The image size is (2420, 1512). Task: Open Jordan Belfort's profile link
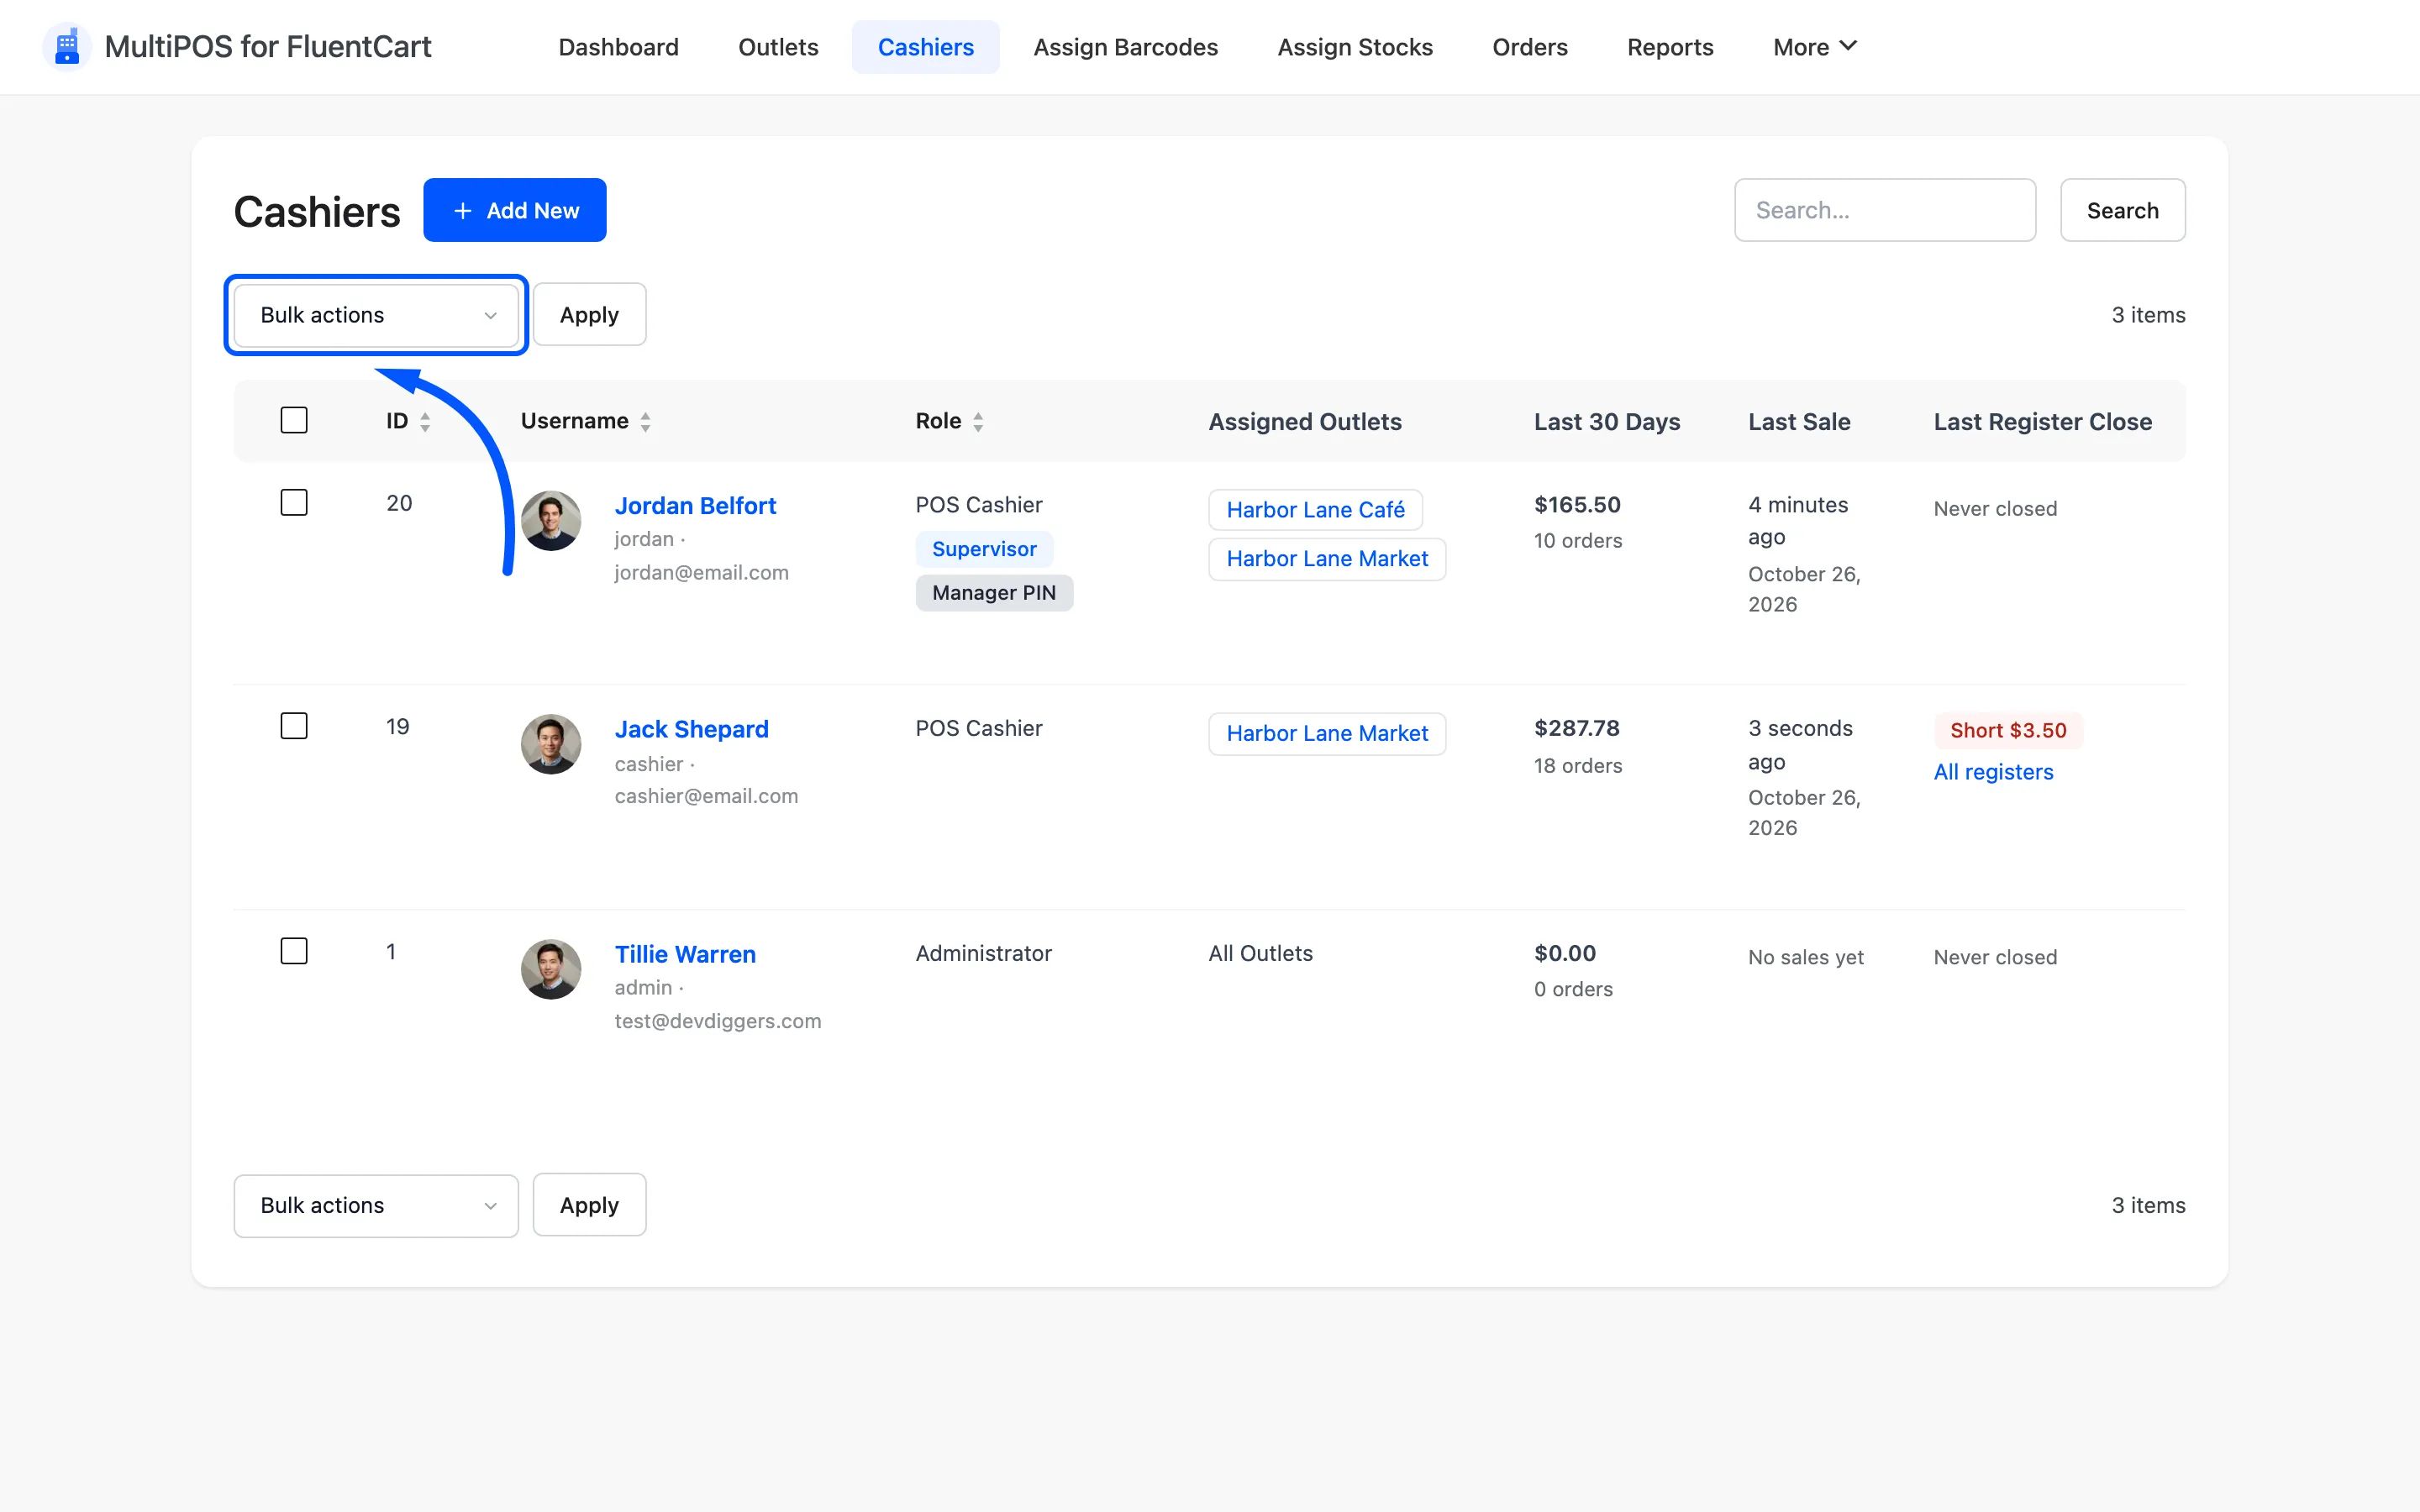695,506
